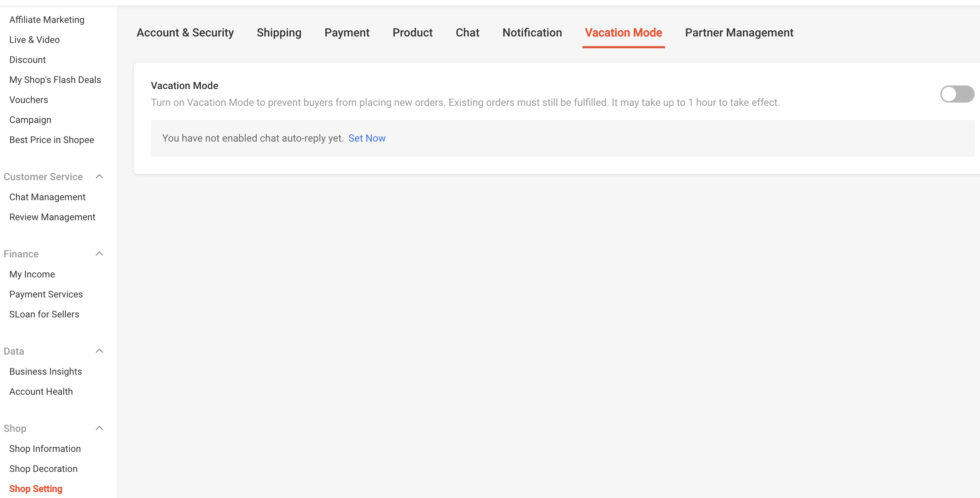Screen dimensions: 980x498
Task: Go to My Income page
Action: (x=32, y=274)
